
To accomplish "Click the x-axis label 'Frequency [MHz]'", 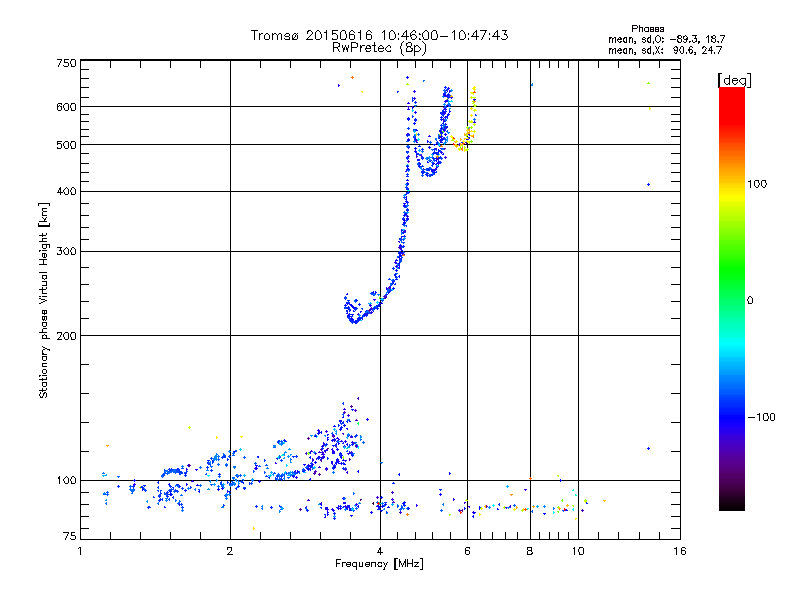I will [379, 564].
